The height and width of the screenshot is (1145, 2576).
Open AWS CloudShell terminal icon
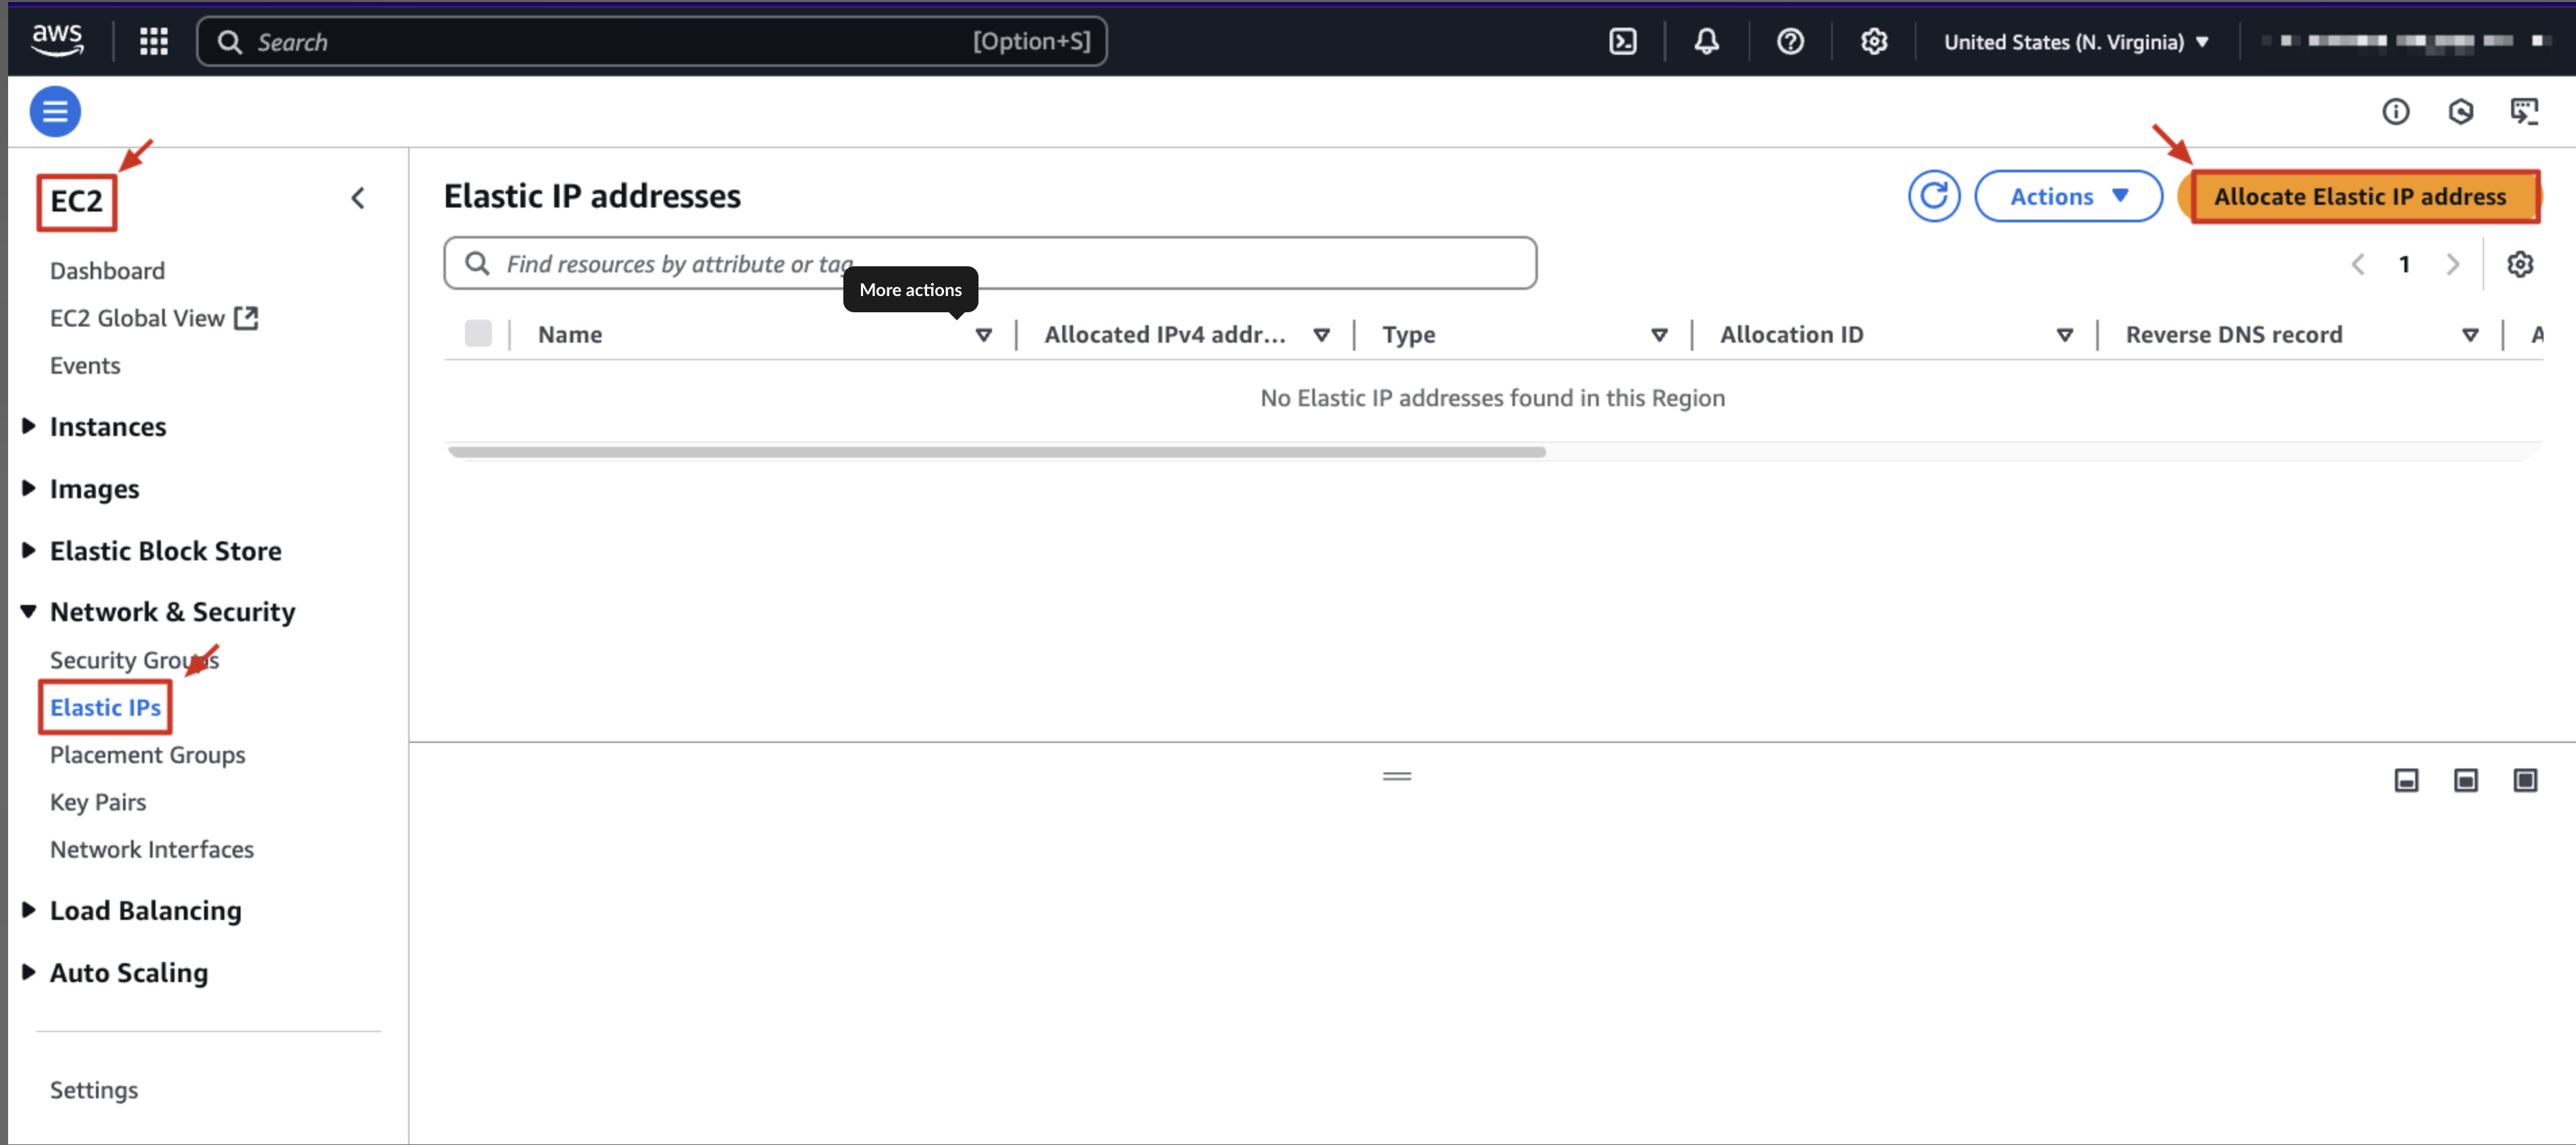pos(1622,41)
